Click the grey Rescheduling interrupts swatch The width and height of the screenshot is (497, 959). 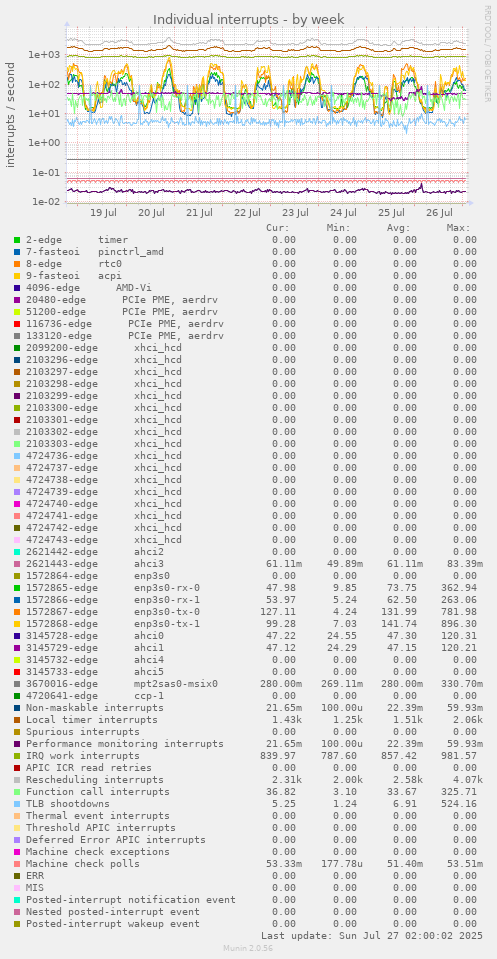17,779
